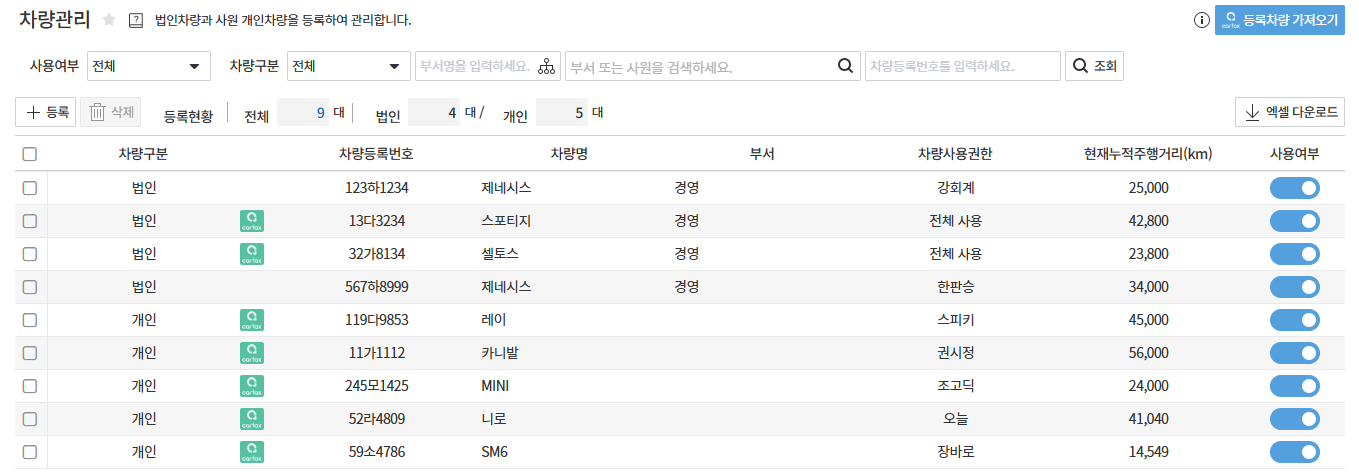
Task: Expand the 사용여부 dropdown
Action: click(149, 67)
